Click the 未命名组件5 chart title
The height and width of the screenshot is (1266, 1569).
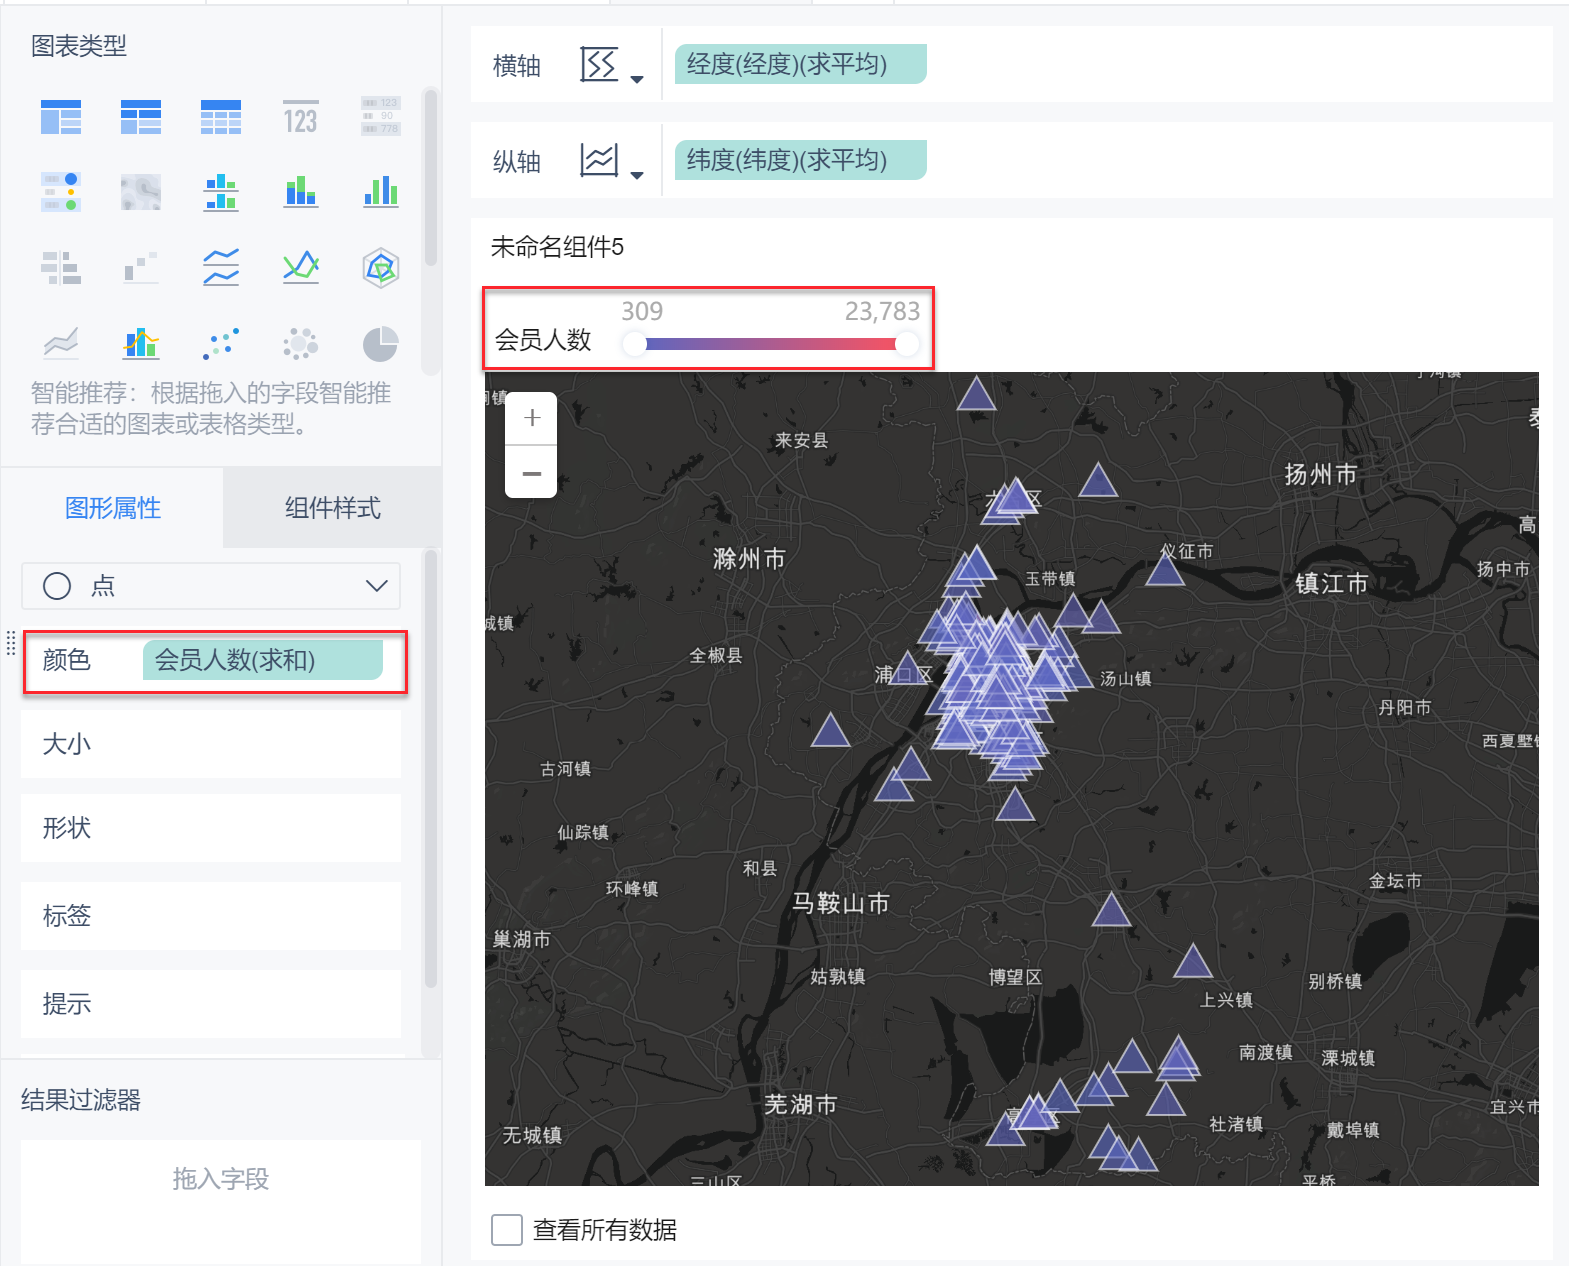557,247
